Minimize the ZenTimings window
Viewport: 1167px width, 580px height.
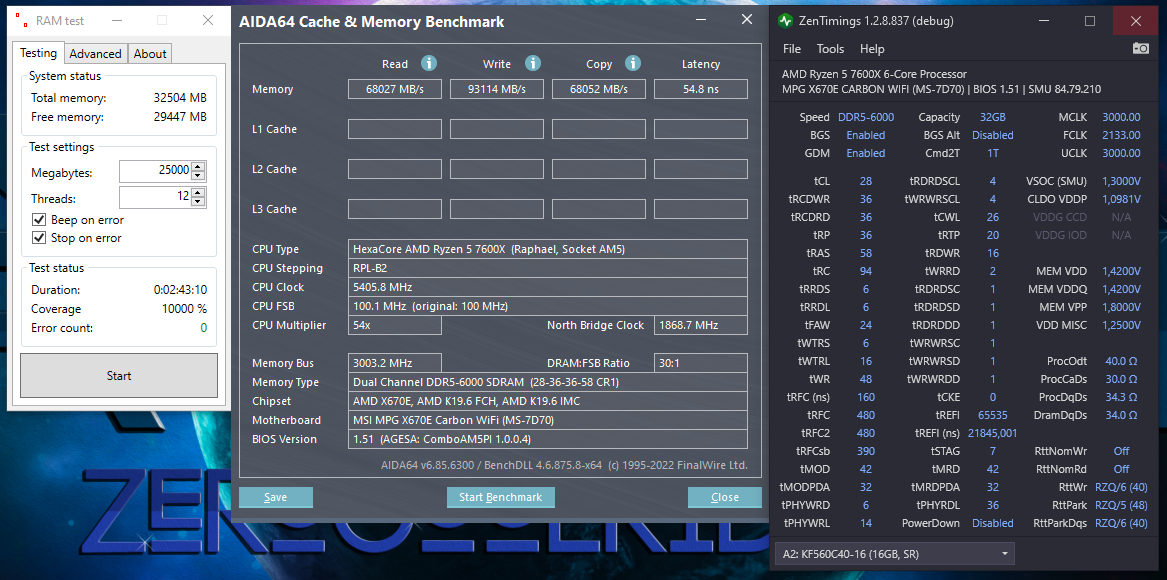point(1044,21)
